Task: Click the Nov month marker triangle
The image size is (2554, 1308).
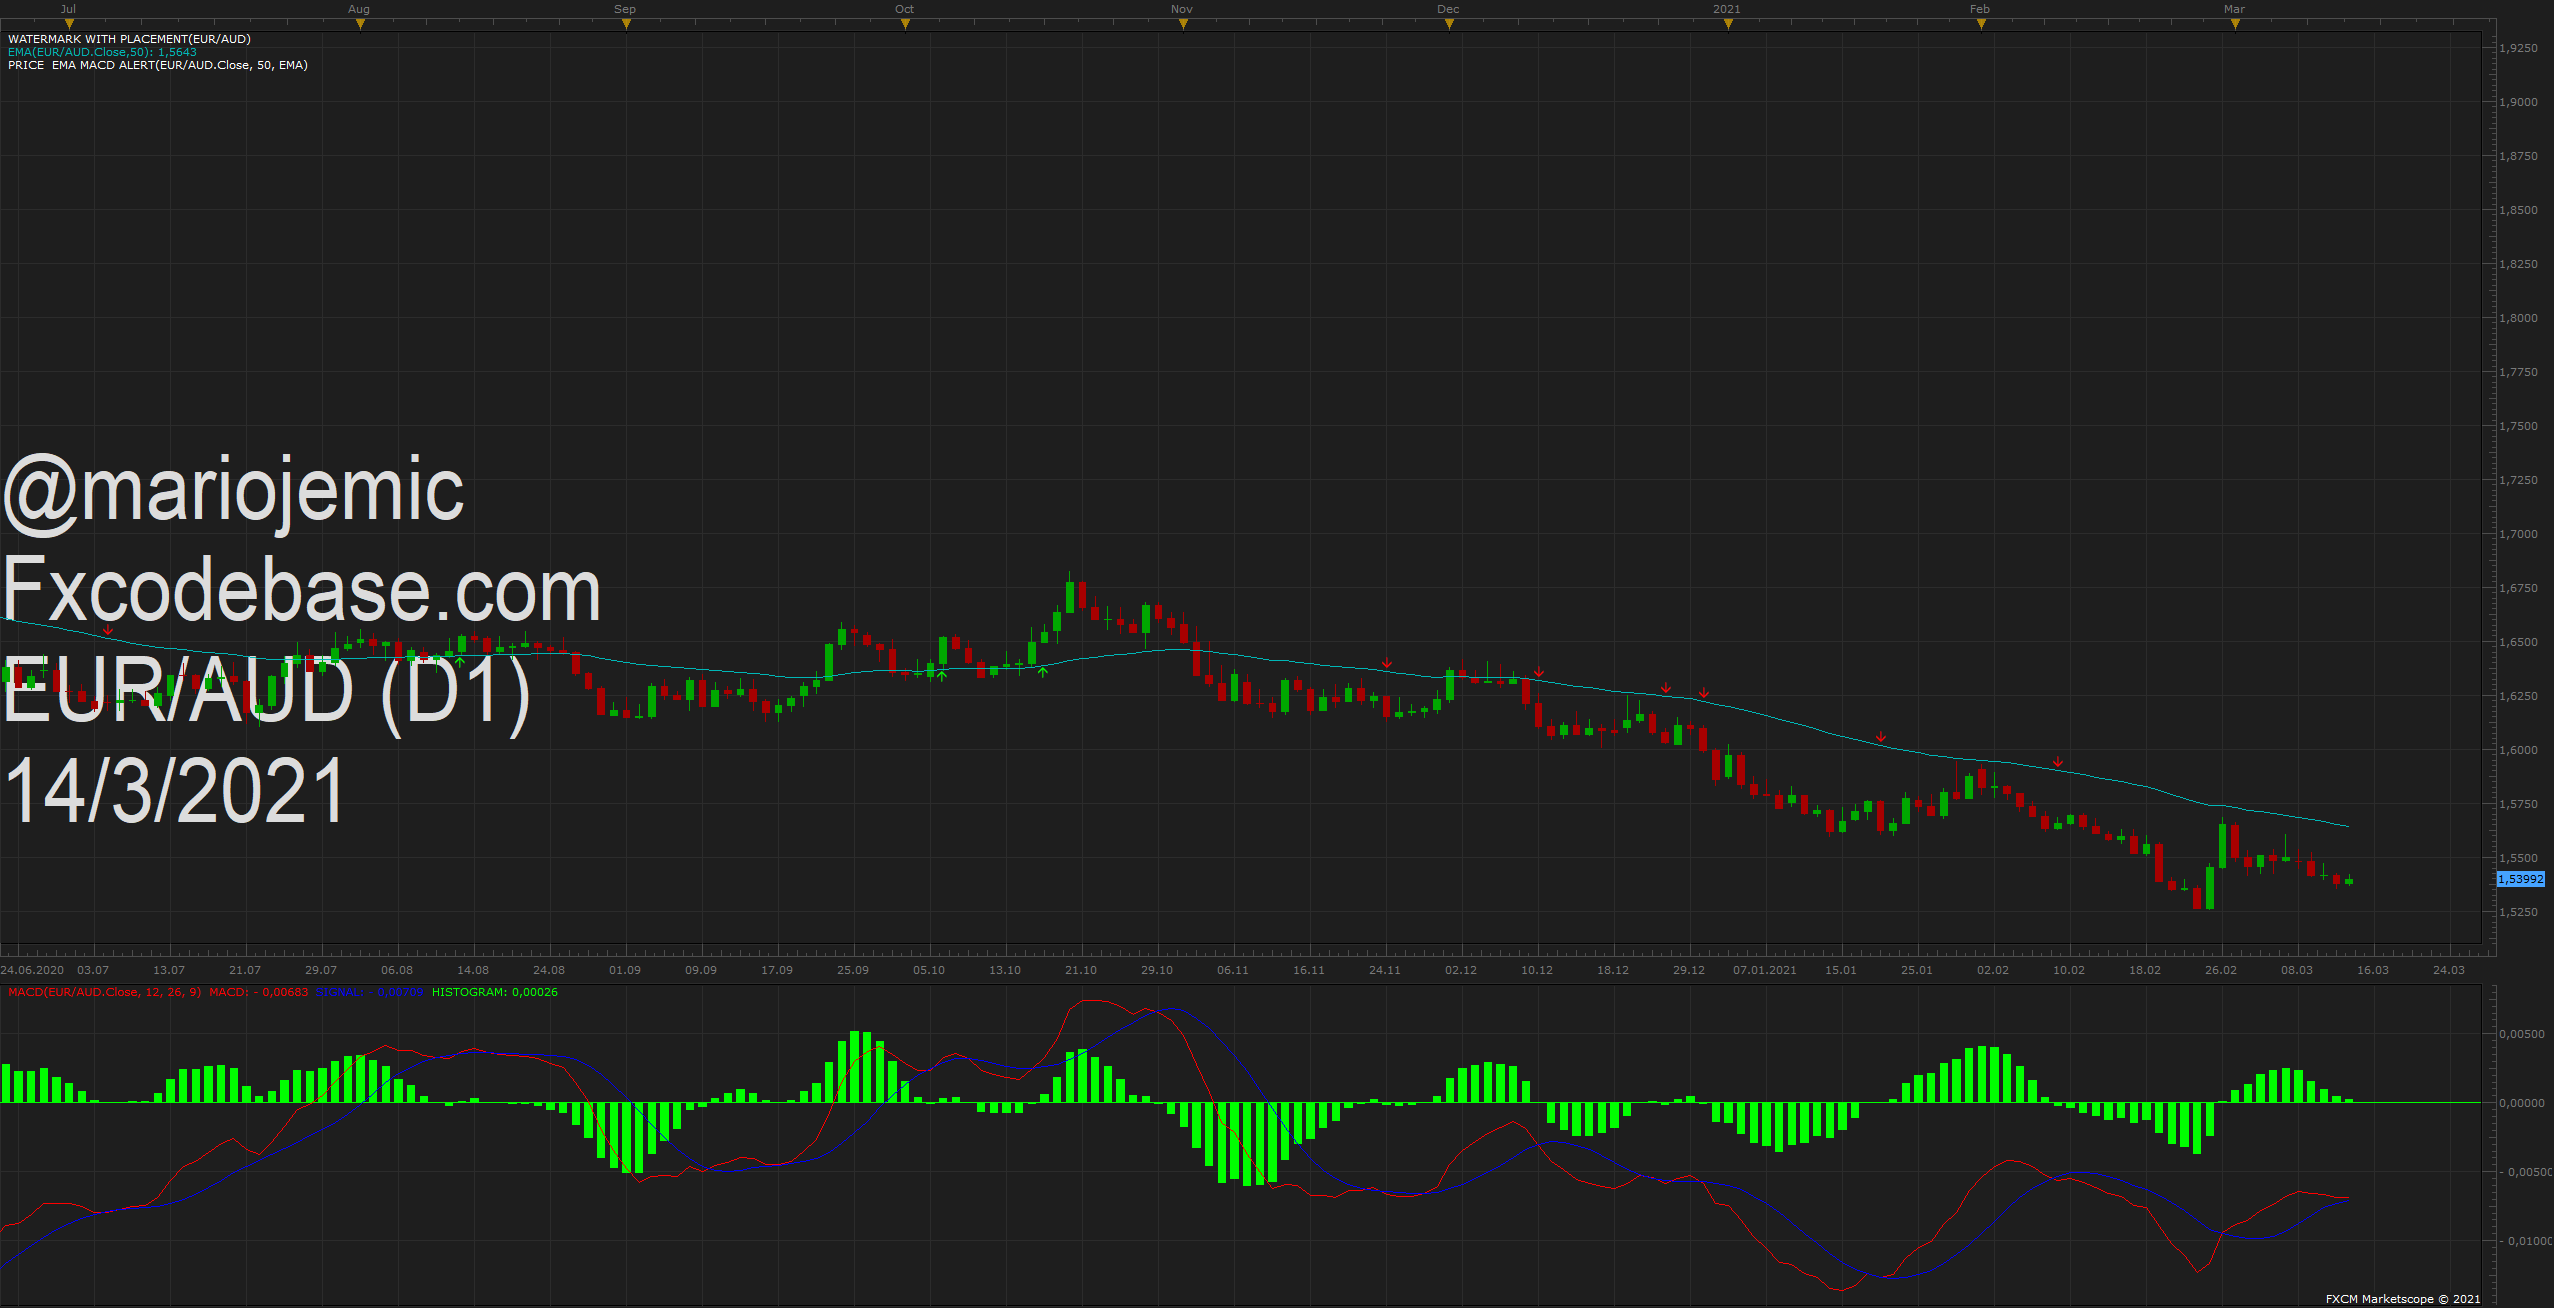Action: 1183,24
